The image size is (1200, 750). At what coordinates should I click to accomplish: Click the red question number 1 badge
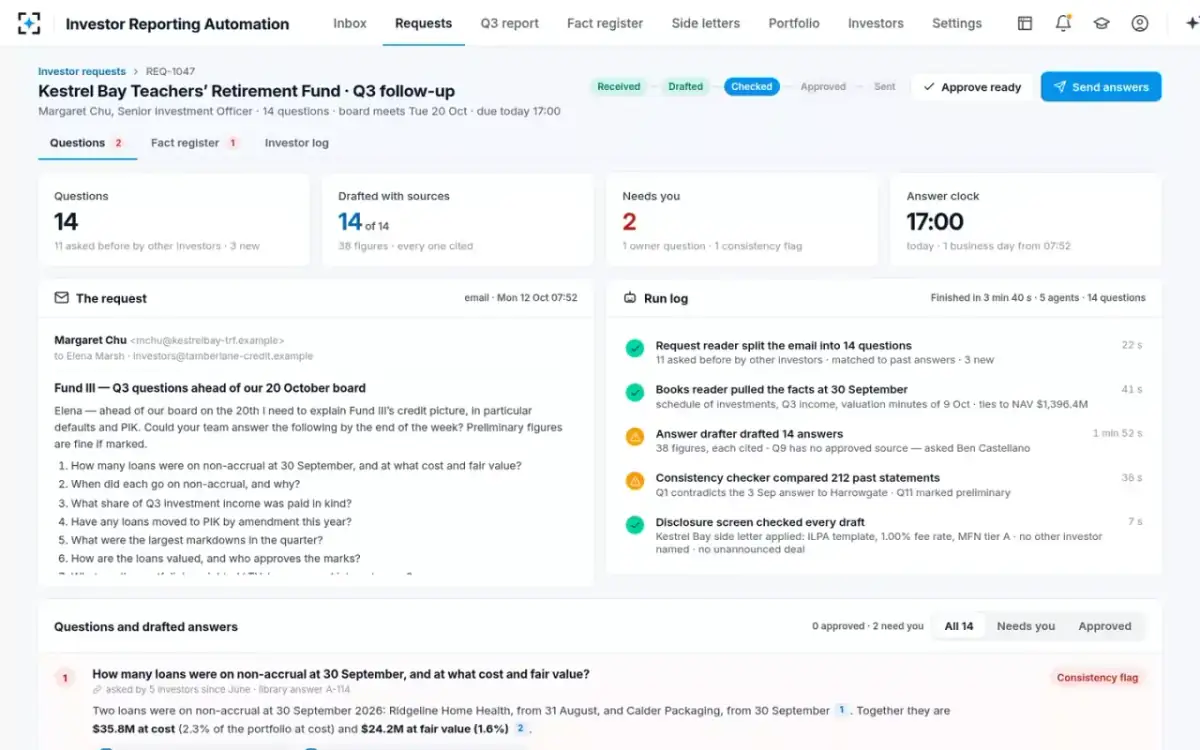click(x=65, y=678)
